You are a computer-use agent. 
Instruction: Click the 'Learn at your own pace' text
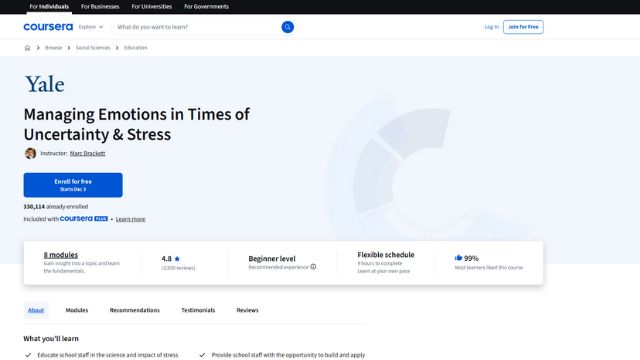[x=384, y=271]
